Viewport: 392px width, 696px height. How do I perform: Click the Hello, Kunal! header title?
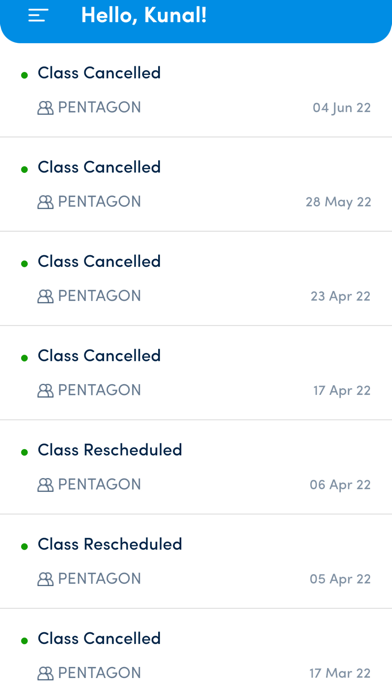(x=144, y=15)
